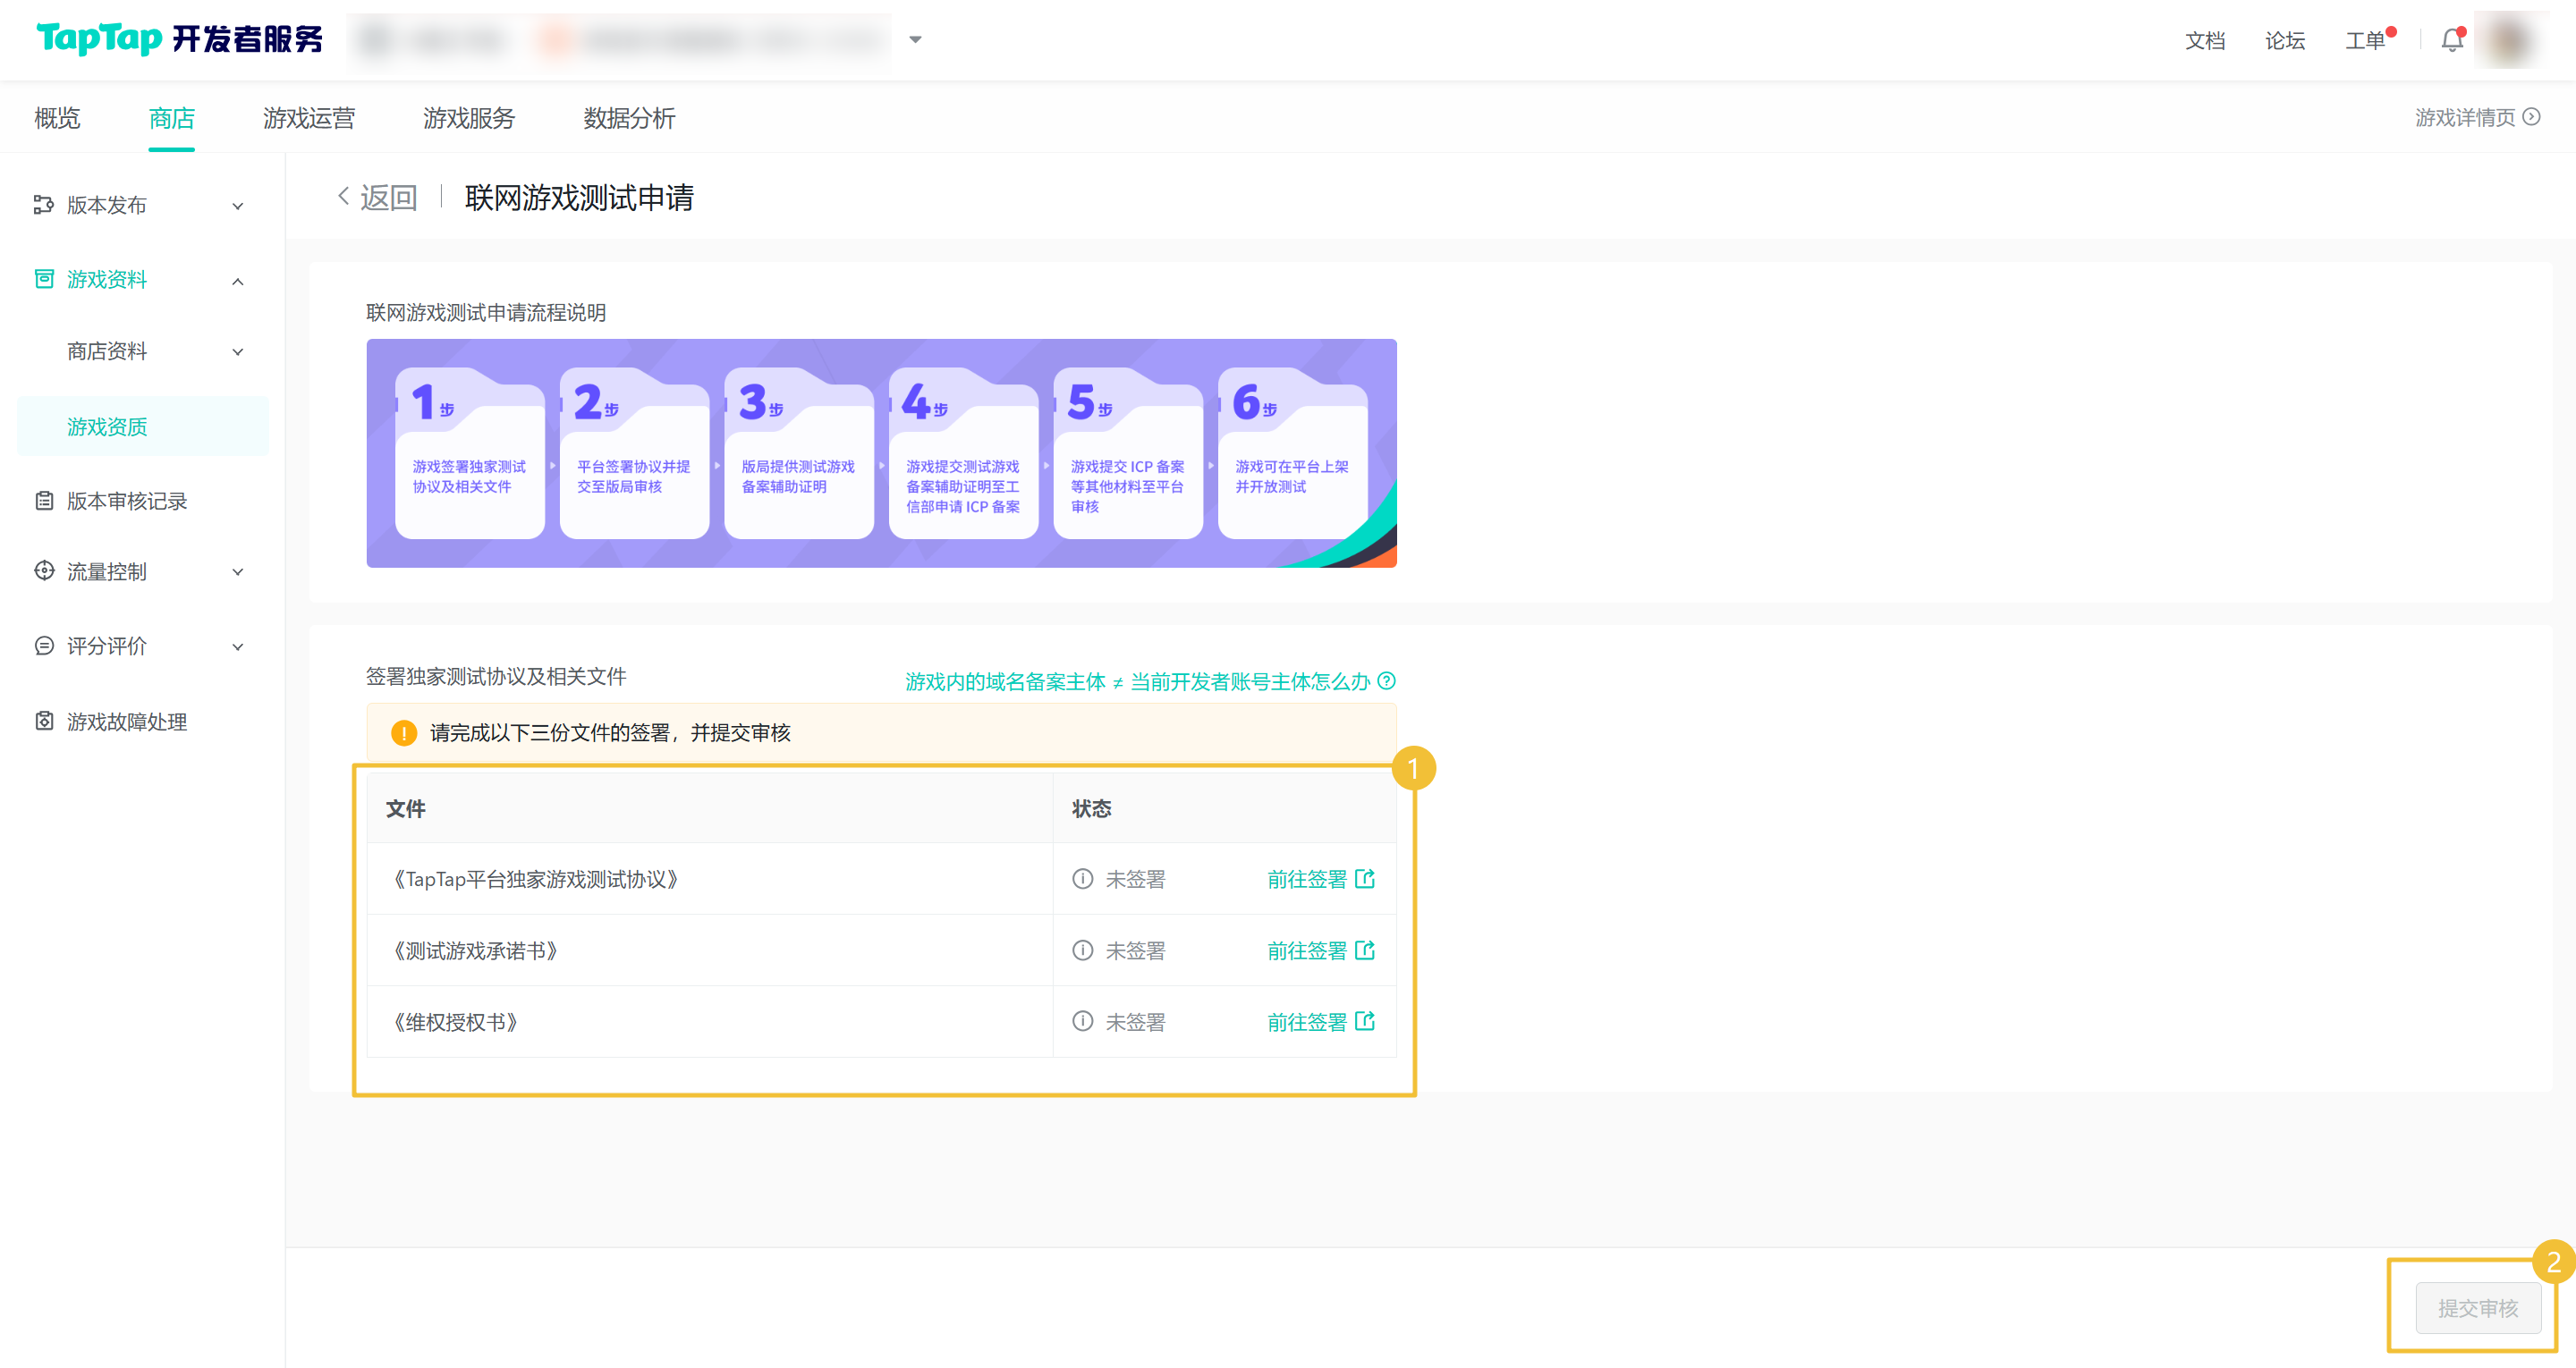
Task: Open the notification bell
Action: (2452, 41)
